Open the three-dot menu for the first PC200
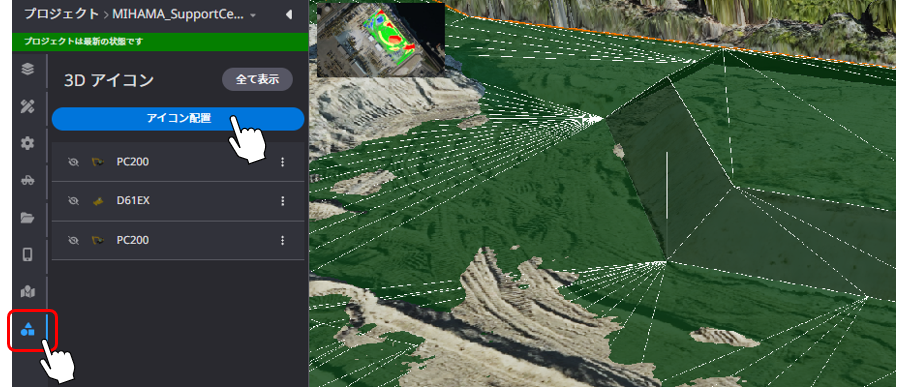This screenshot has width=912, height=388. [x=283, y=162]
